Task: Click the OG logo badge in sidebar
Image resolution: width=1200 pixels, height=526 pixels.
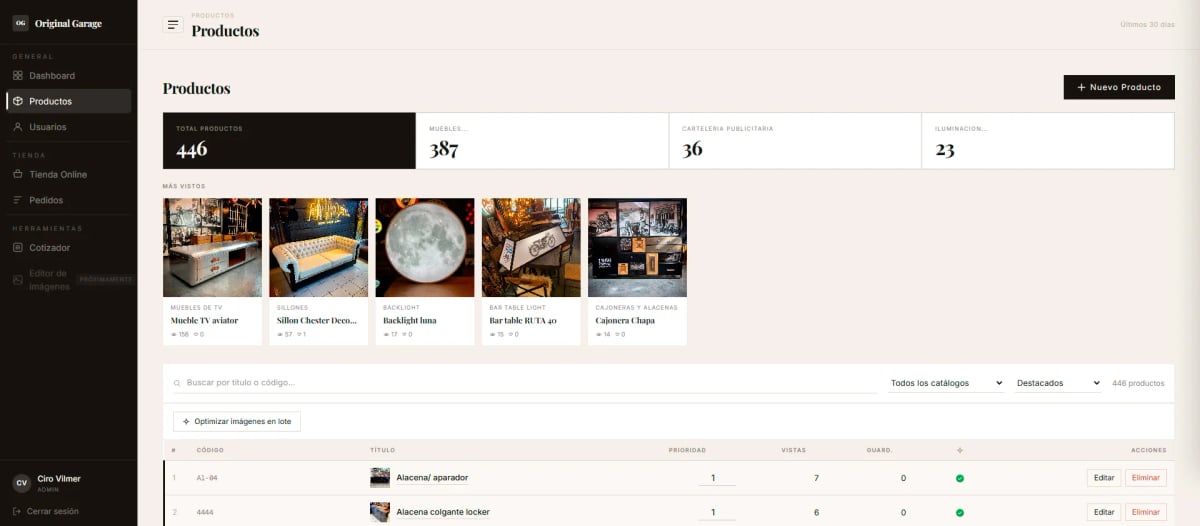Action: pyautogui.click(x=20, y=23)
